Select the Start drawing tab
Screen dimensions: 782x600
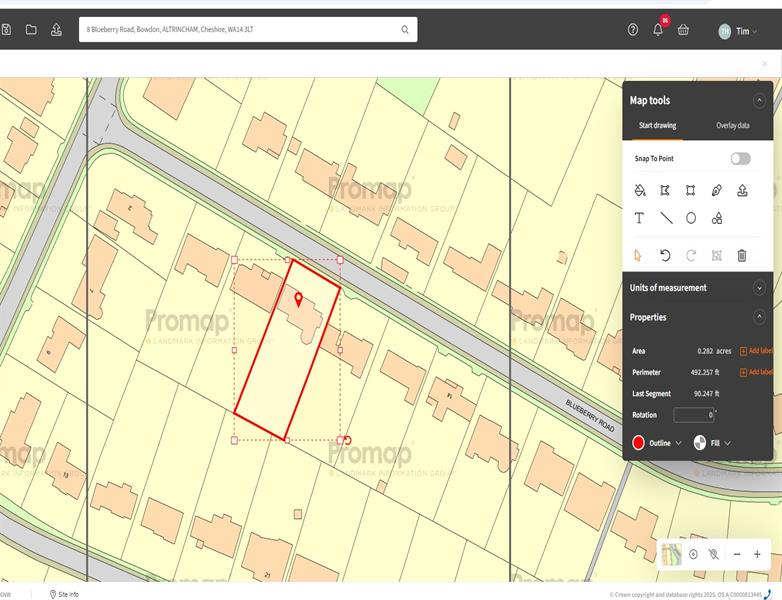657,126
